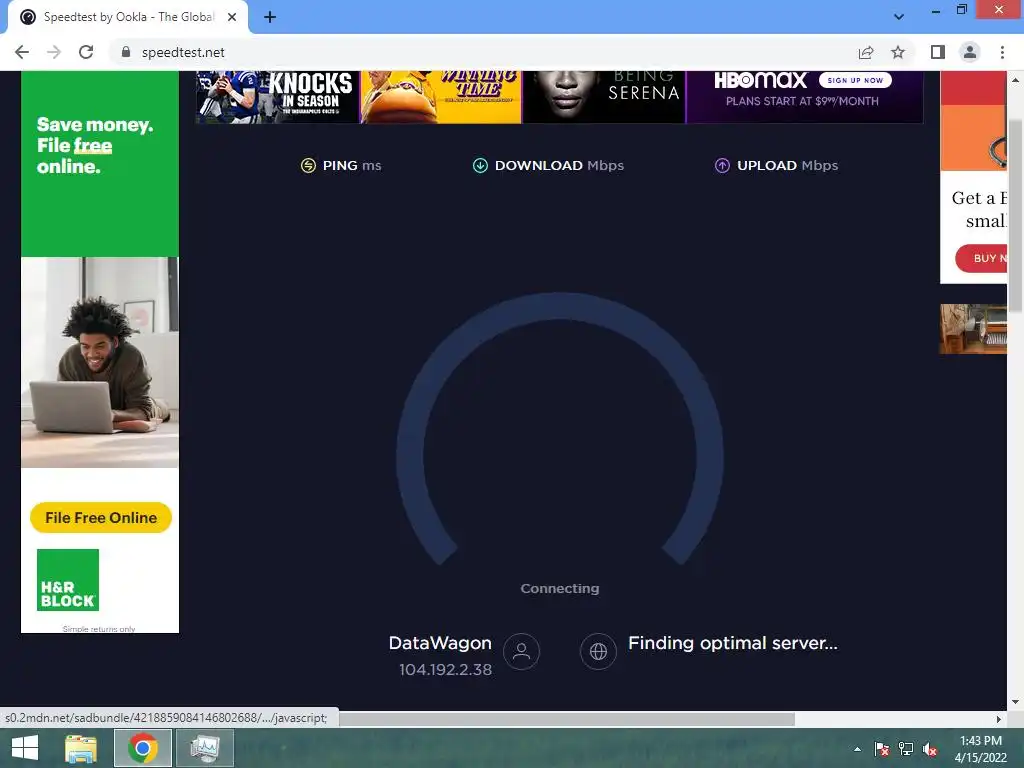This screenshot has height=768, width=1024.
Task: Reload the speedtest.net page
Action: pyautogui.click(x=86, y=52)
